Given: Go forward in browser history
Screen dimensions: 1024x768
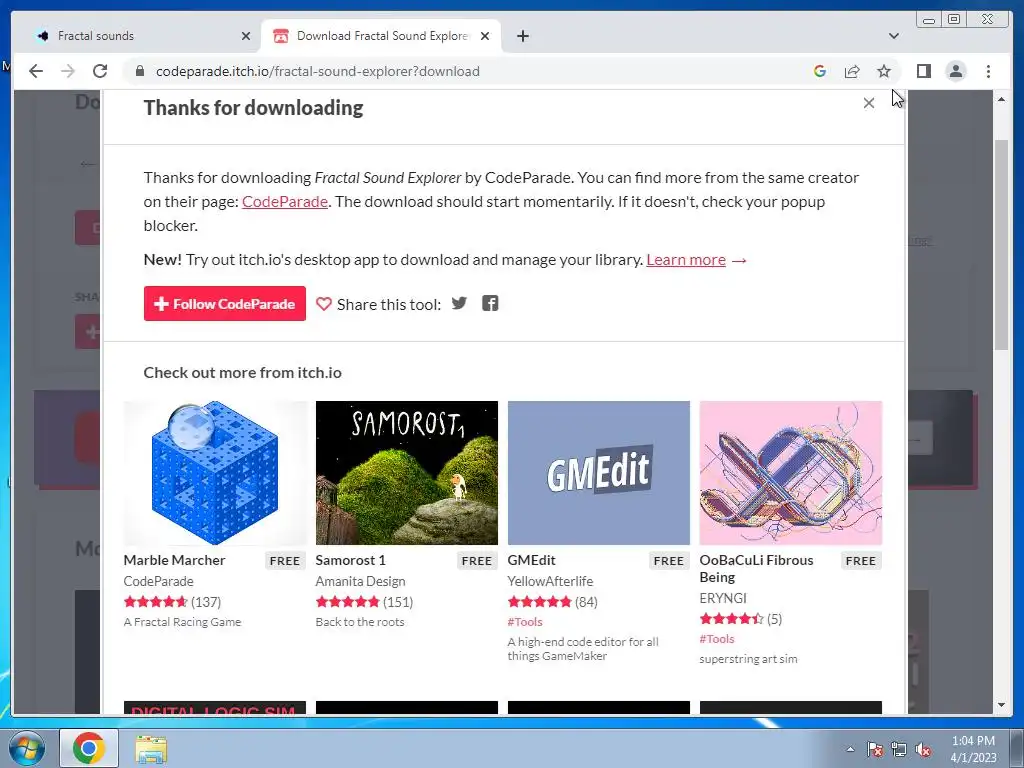Looking at the screenshot, I should [x=68, y=71].
